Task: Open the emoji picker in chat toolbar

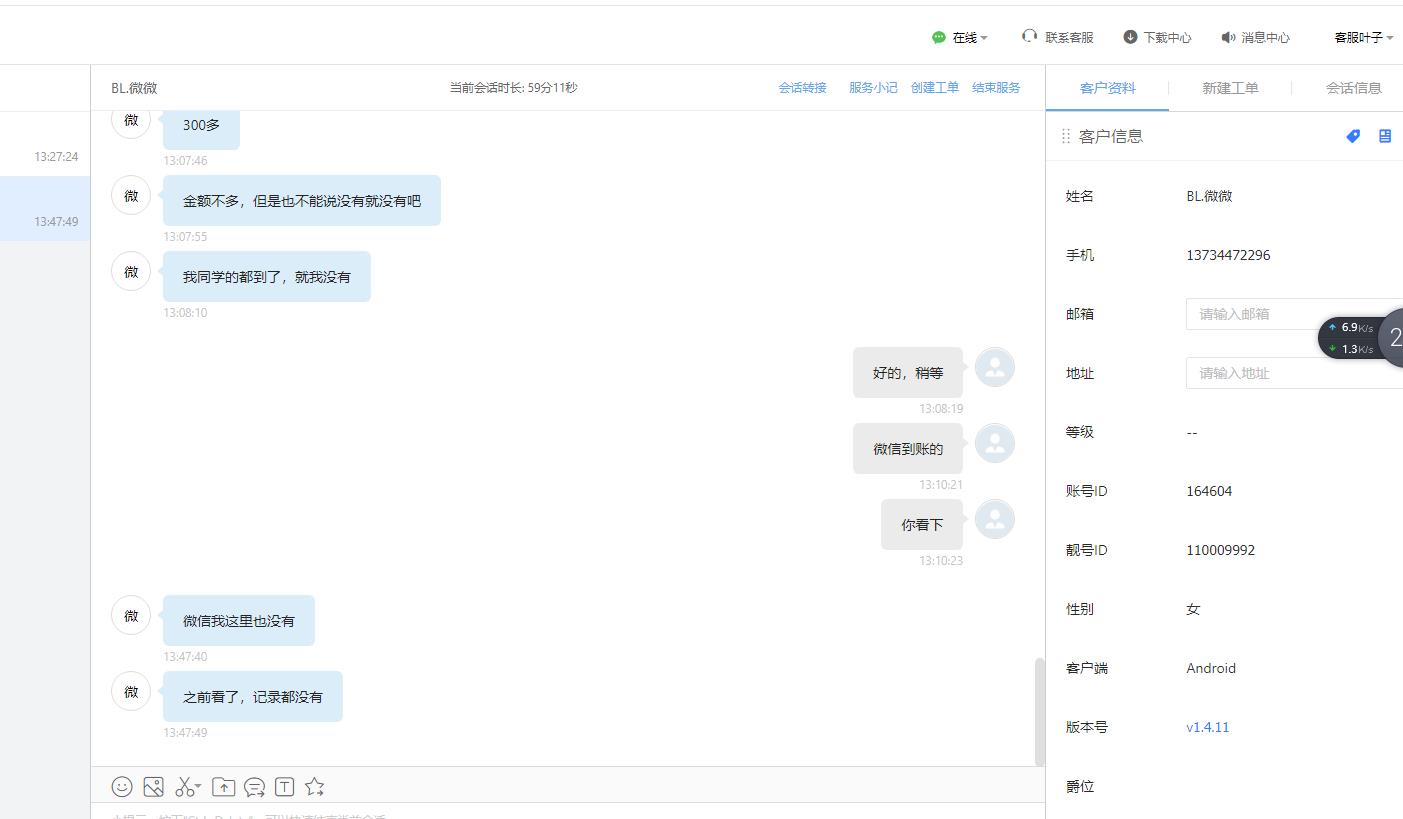Action: pos(122,787)
